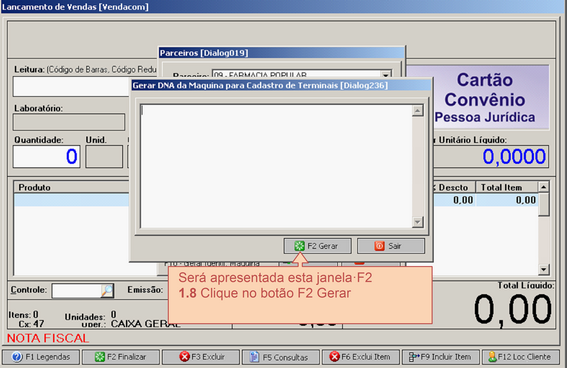The height and width of the screenshot is (368, 567).
Task: Click Descto cell showing 0,00
Action: (454, 200)
